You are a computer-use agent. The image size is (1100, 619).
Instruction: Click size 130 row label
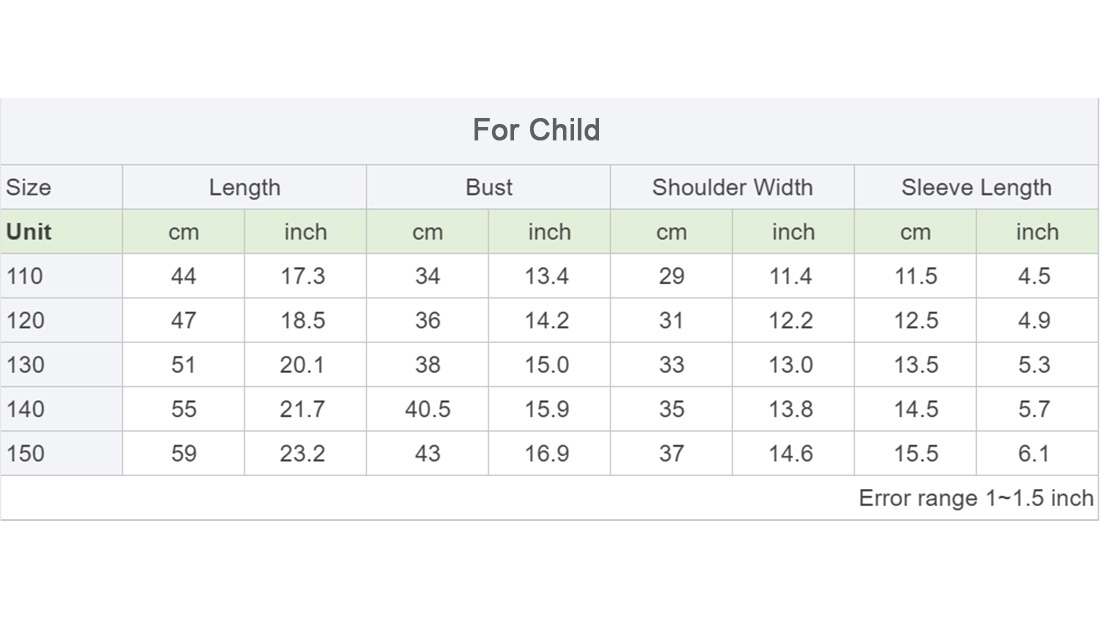point(25,364)
